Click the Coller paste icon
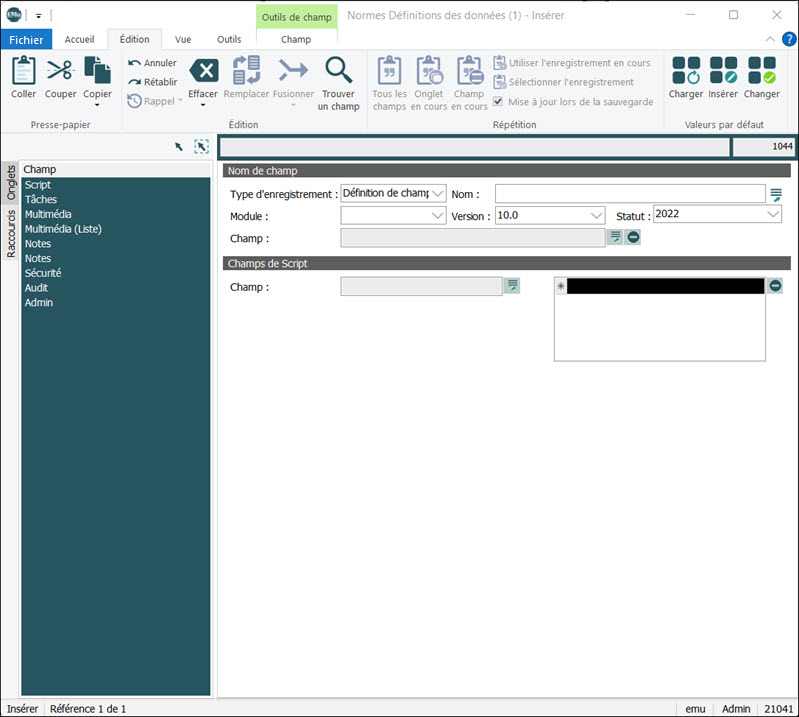The height and width of the screenshot is (717, 799). [23, 70]
